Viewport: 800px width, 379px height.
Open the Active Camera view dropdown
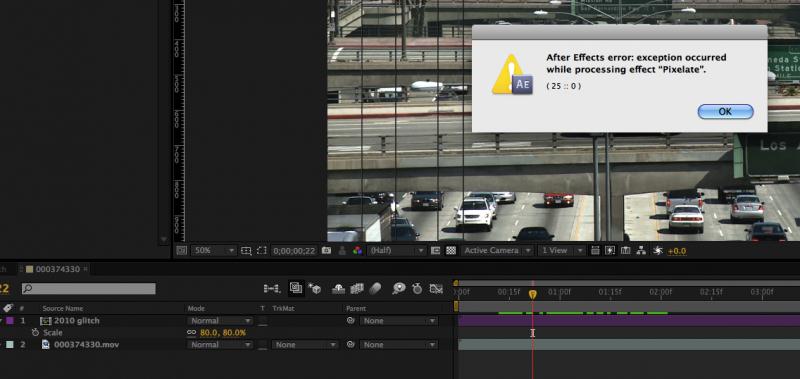pyautogui.click(x=497, y=250)
